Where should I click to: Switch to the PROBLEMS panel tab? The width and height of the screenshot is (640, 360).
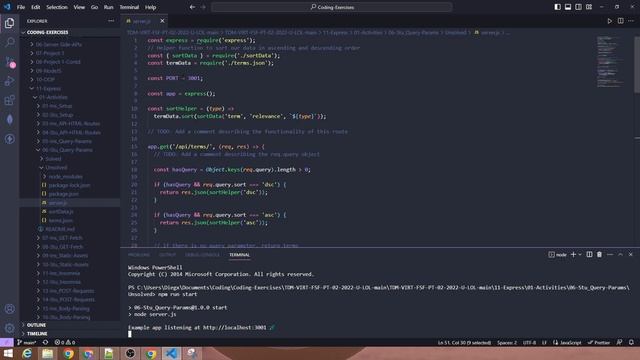(x=138, y=255)
